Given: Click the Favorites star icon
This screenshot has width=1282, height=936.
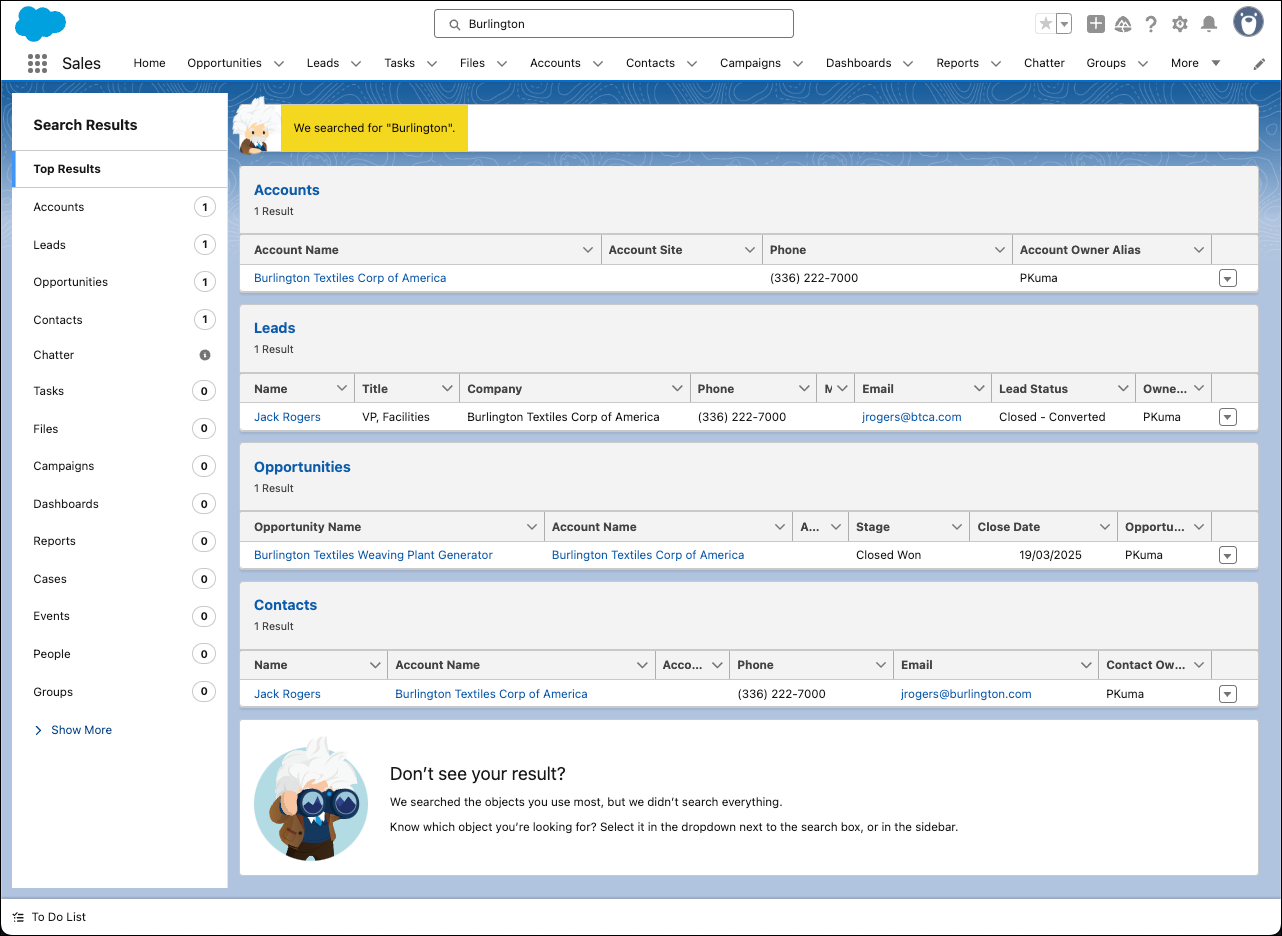Looking at the screenshot, I should click(1046, 23).
